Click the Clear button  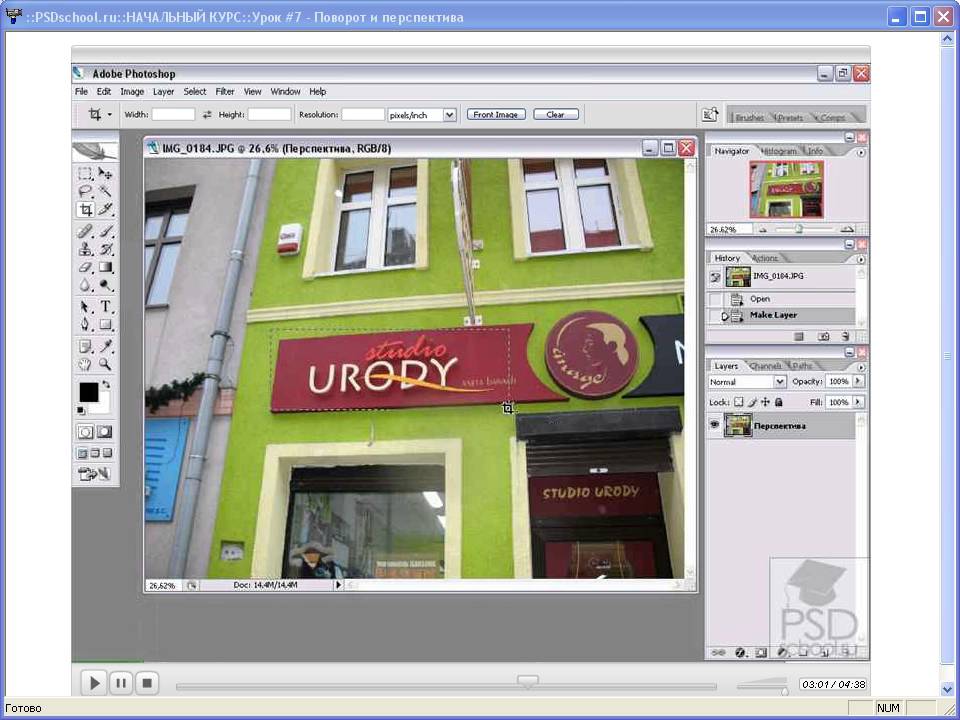[556, 114]
